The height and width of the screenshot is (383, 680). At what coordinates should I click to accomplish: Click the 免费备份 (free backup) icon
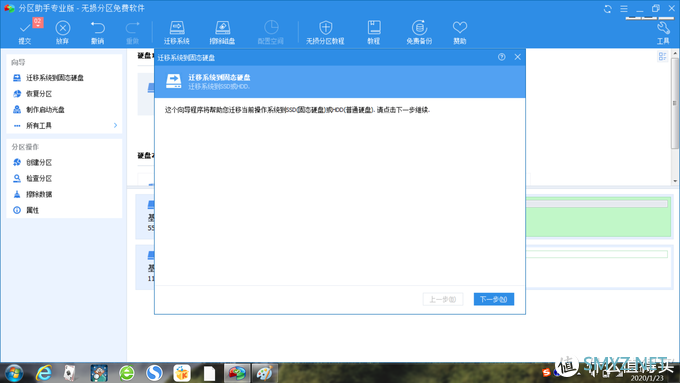pyautogui.click(x=419, y=28)
